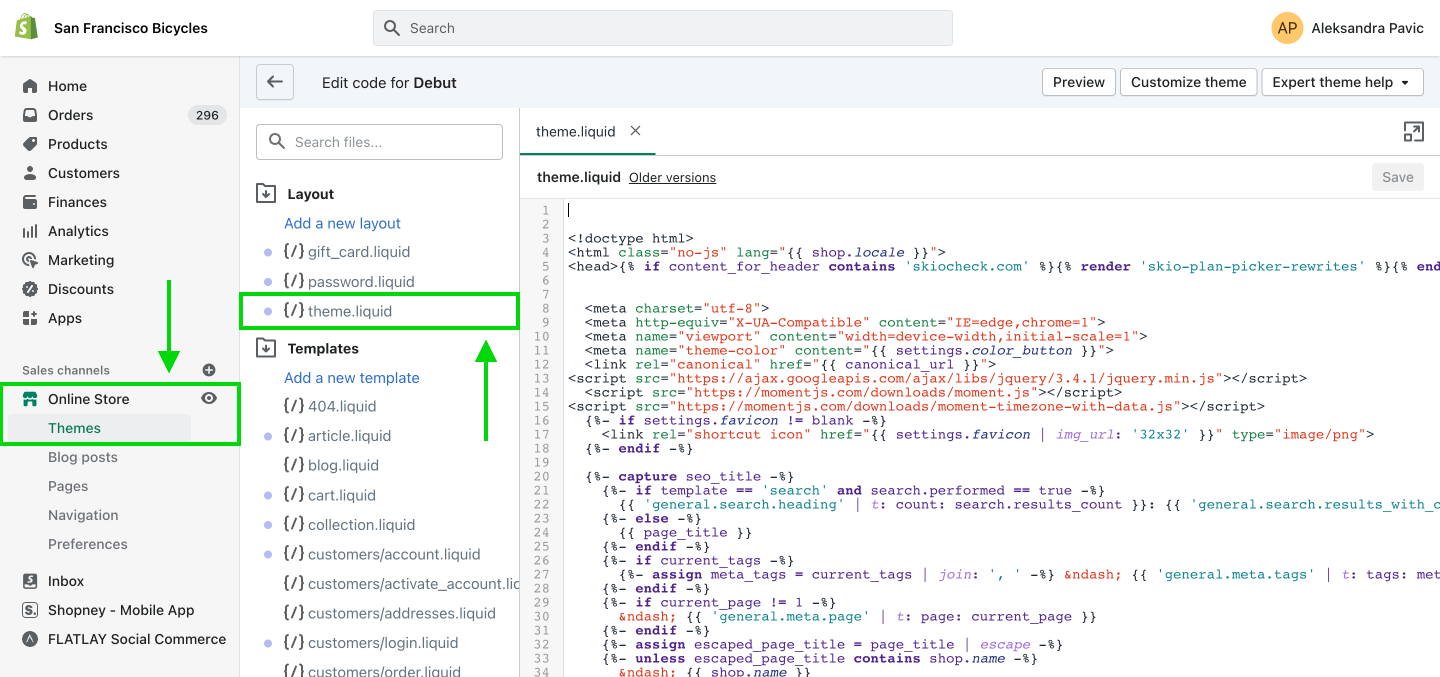Click the top Search field

coord(663,28)
